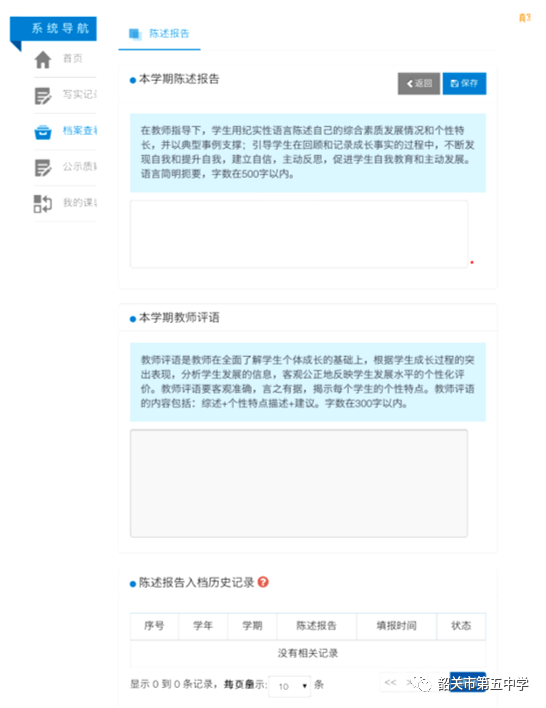Click the 陈述报告 tab icon
The image size is (546, 708).
click(x=135, y=34)
